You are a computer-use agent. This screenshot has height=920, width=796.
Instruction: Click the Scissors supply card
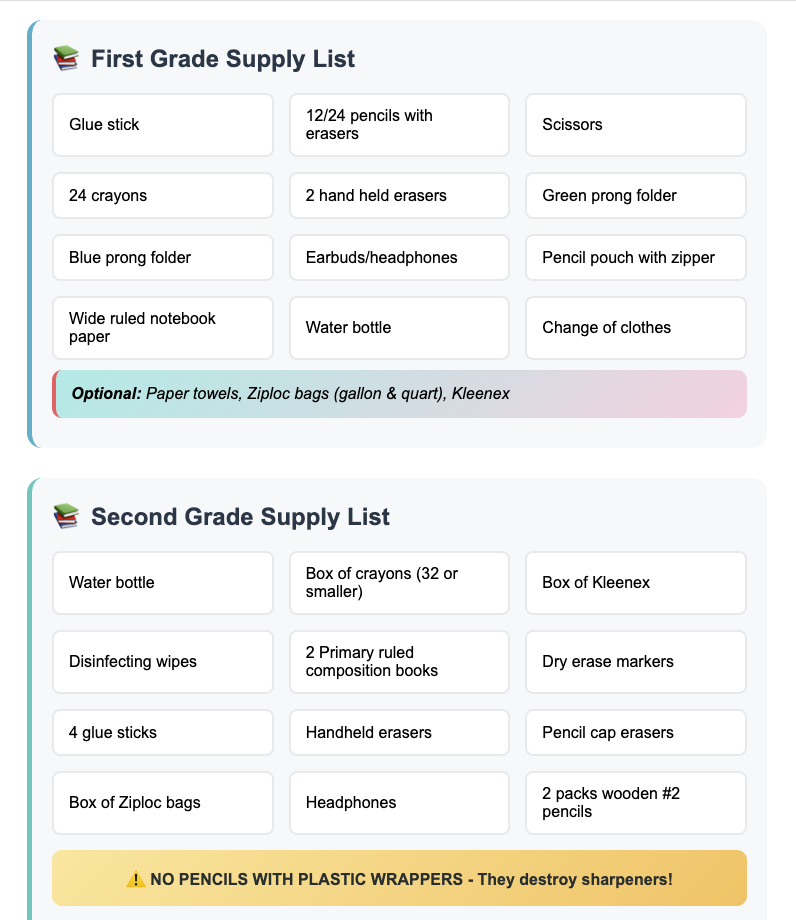pyautogui.click(x=636, y=125)
